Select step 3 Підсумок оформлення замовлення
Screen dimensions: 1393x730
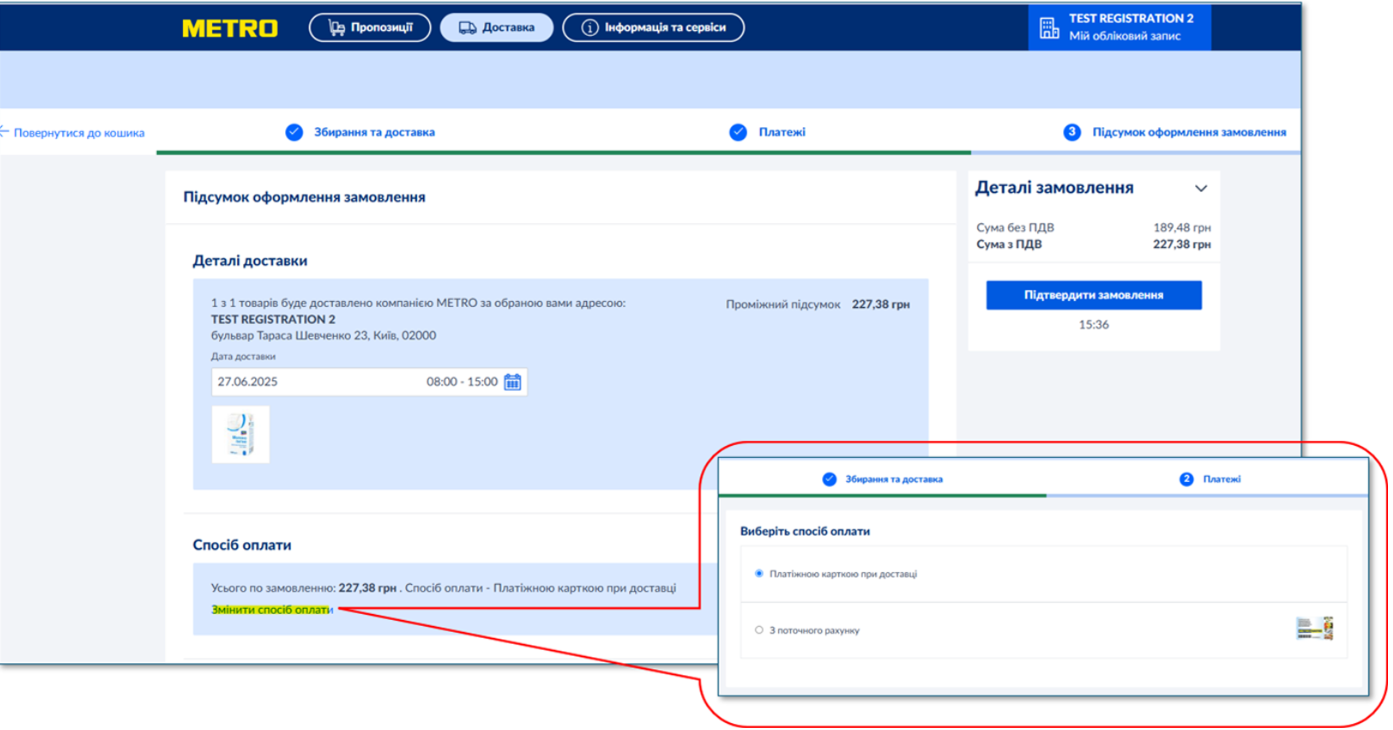[x=1175, y=132]
